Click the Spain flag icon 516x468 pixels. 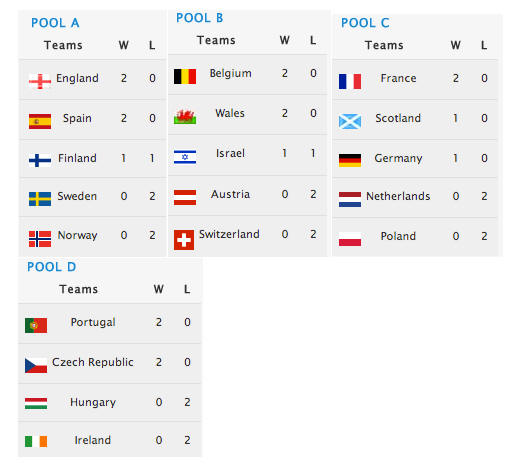(40, 121)
